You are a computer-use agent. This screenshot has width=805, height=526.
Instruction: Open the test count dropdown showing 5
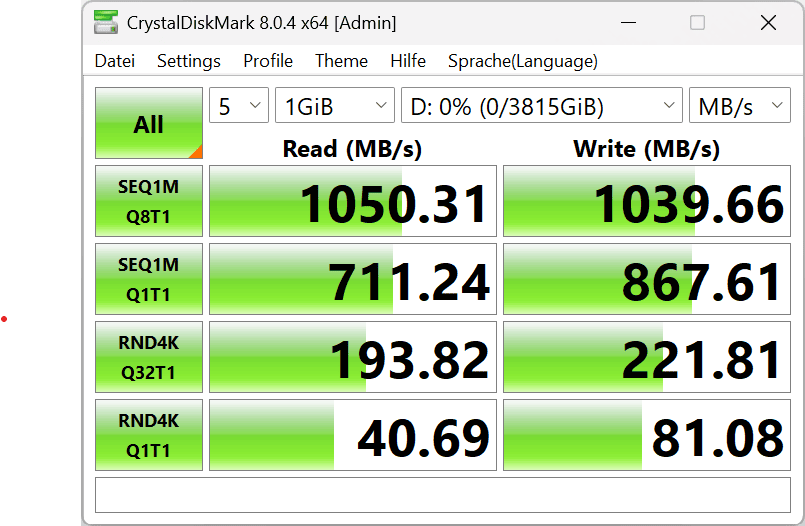(238, 106)
